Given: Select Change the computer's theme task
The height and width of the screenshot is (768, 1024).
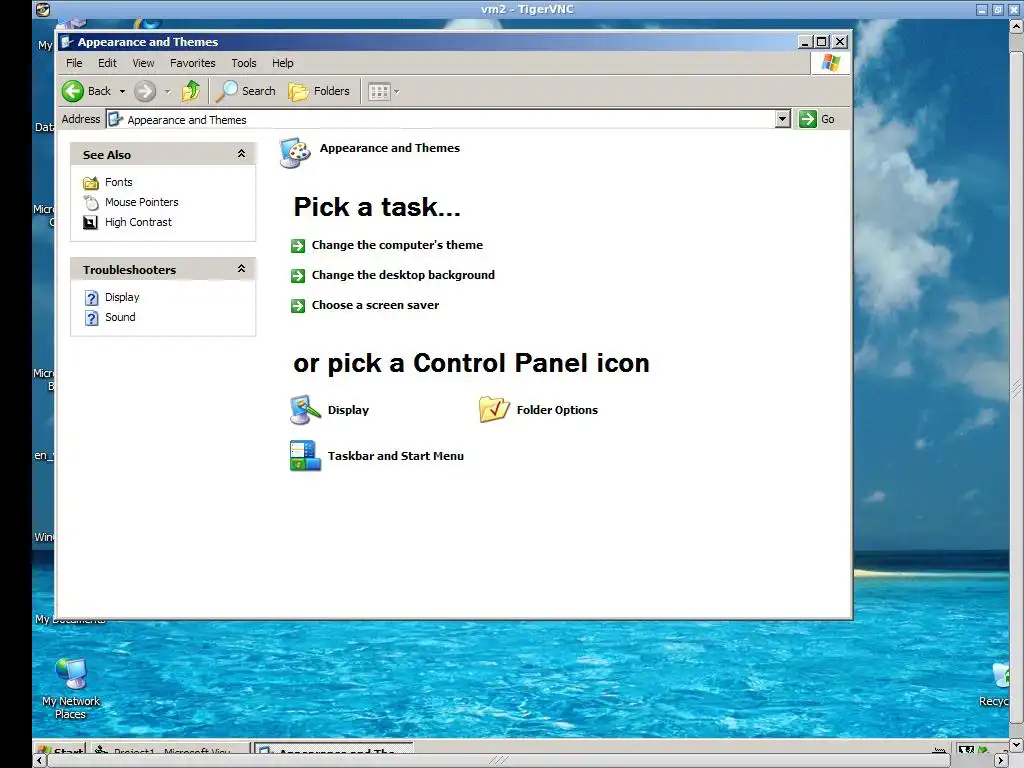Looking at the screenshot, I should pos(397,245).
